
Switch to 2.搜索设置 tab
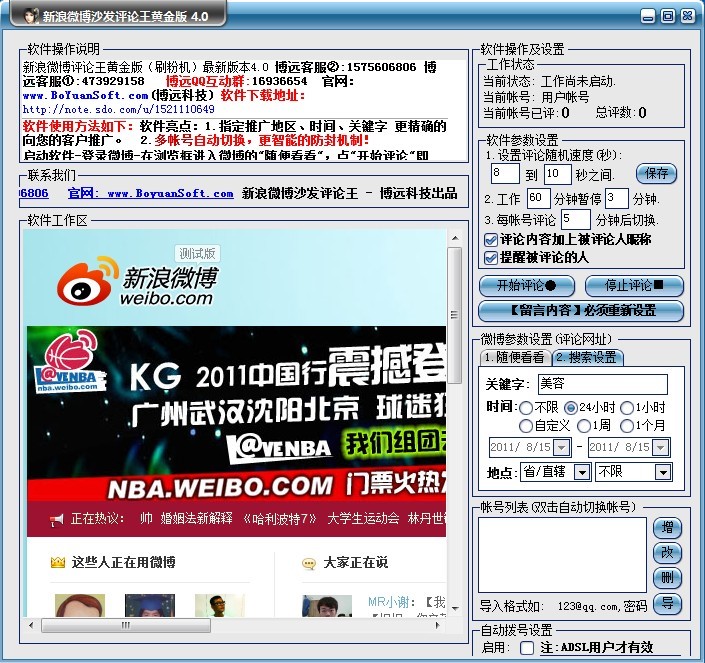click(587, 357)
